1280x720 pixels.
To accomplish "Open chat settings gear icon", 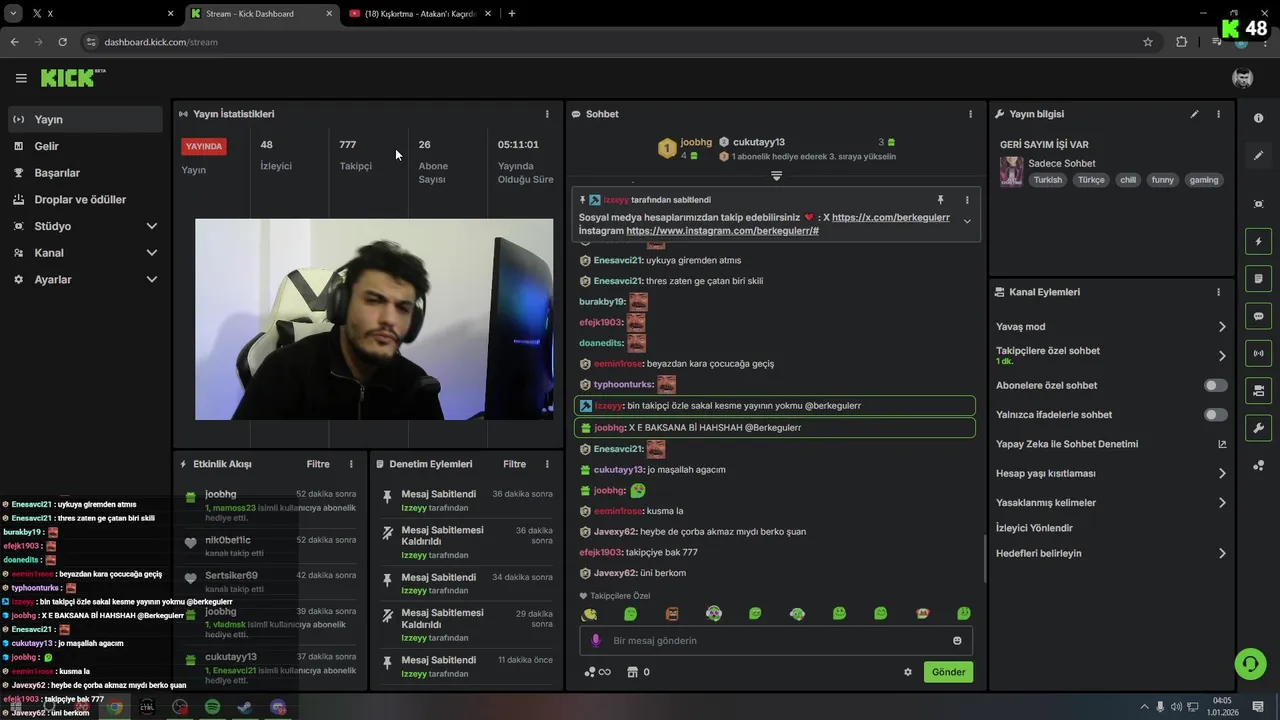I will 908,672.
